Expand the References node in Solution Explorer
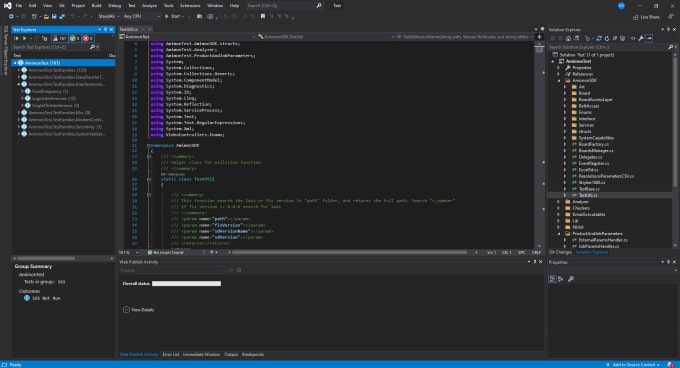680x368 pixels. pos(559,74)
